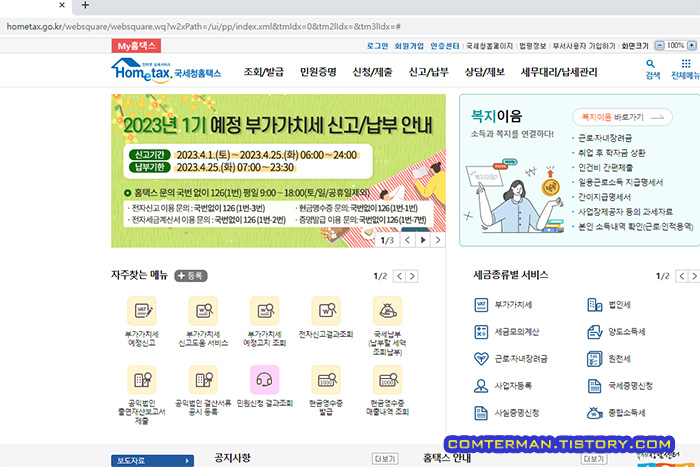Screen dimensions: 700x467
Task: Select the 양도소득세 icon
Action: (595, 332)
